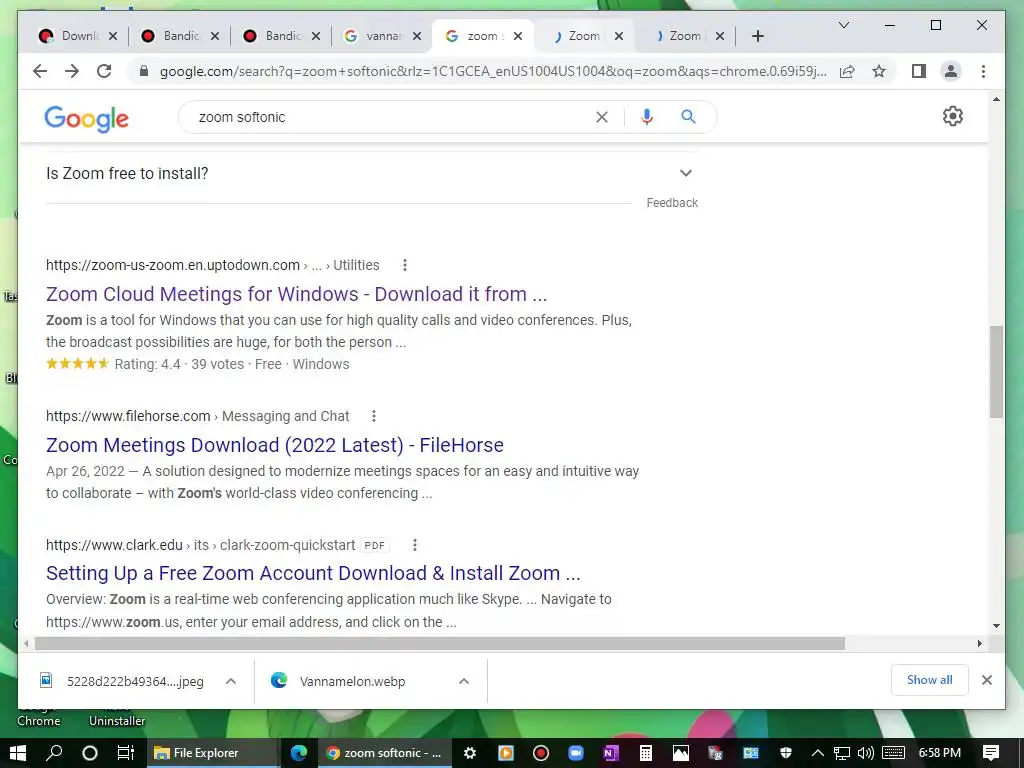1024x768 pixels.
Task: Click the Chrome address bar URL
Action: [x=493, y=71]
